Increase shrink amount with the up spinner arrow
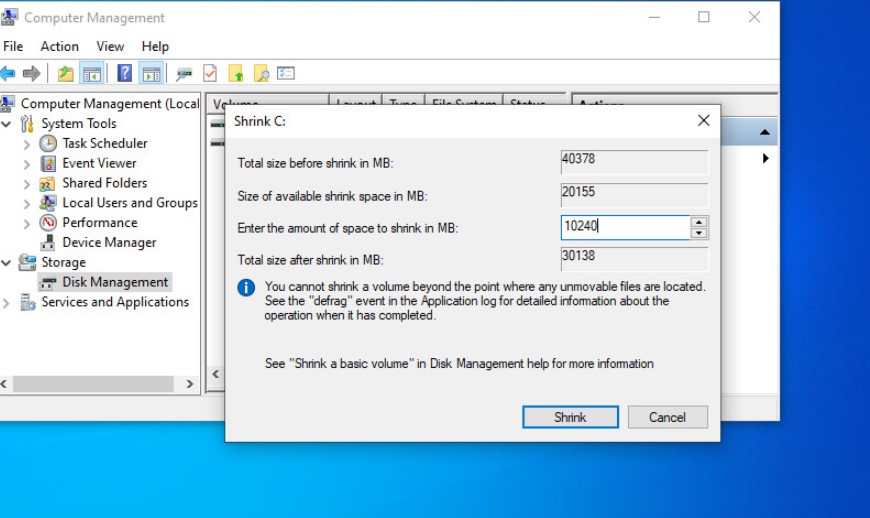This screenshot has height=518, width=870. tap(699, 222)
